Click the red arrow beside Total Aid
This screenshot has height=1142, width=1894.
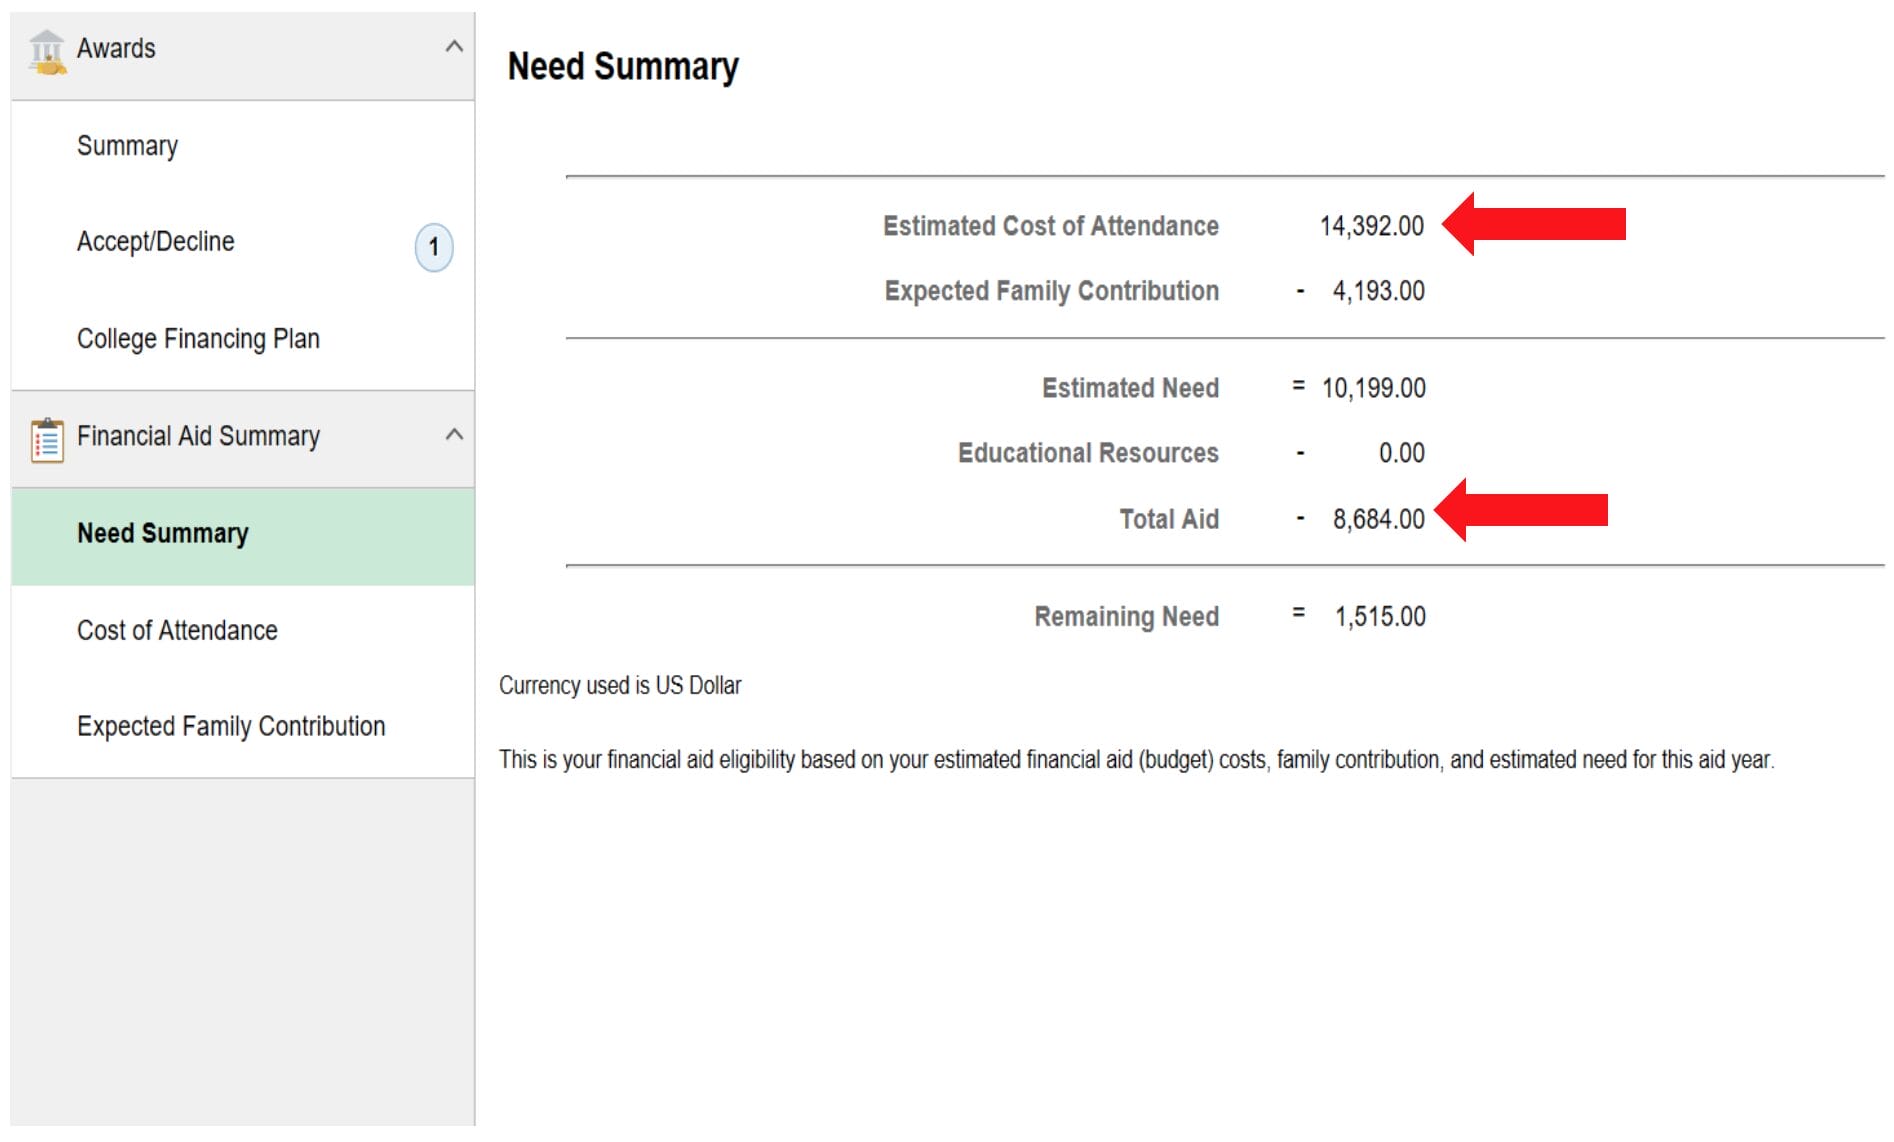[1520, 510]
